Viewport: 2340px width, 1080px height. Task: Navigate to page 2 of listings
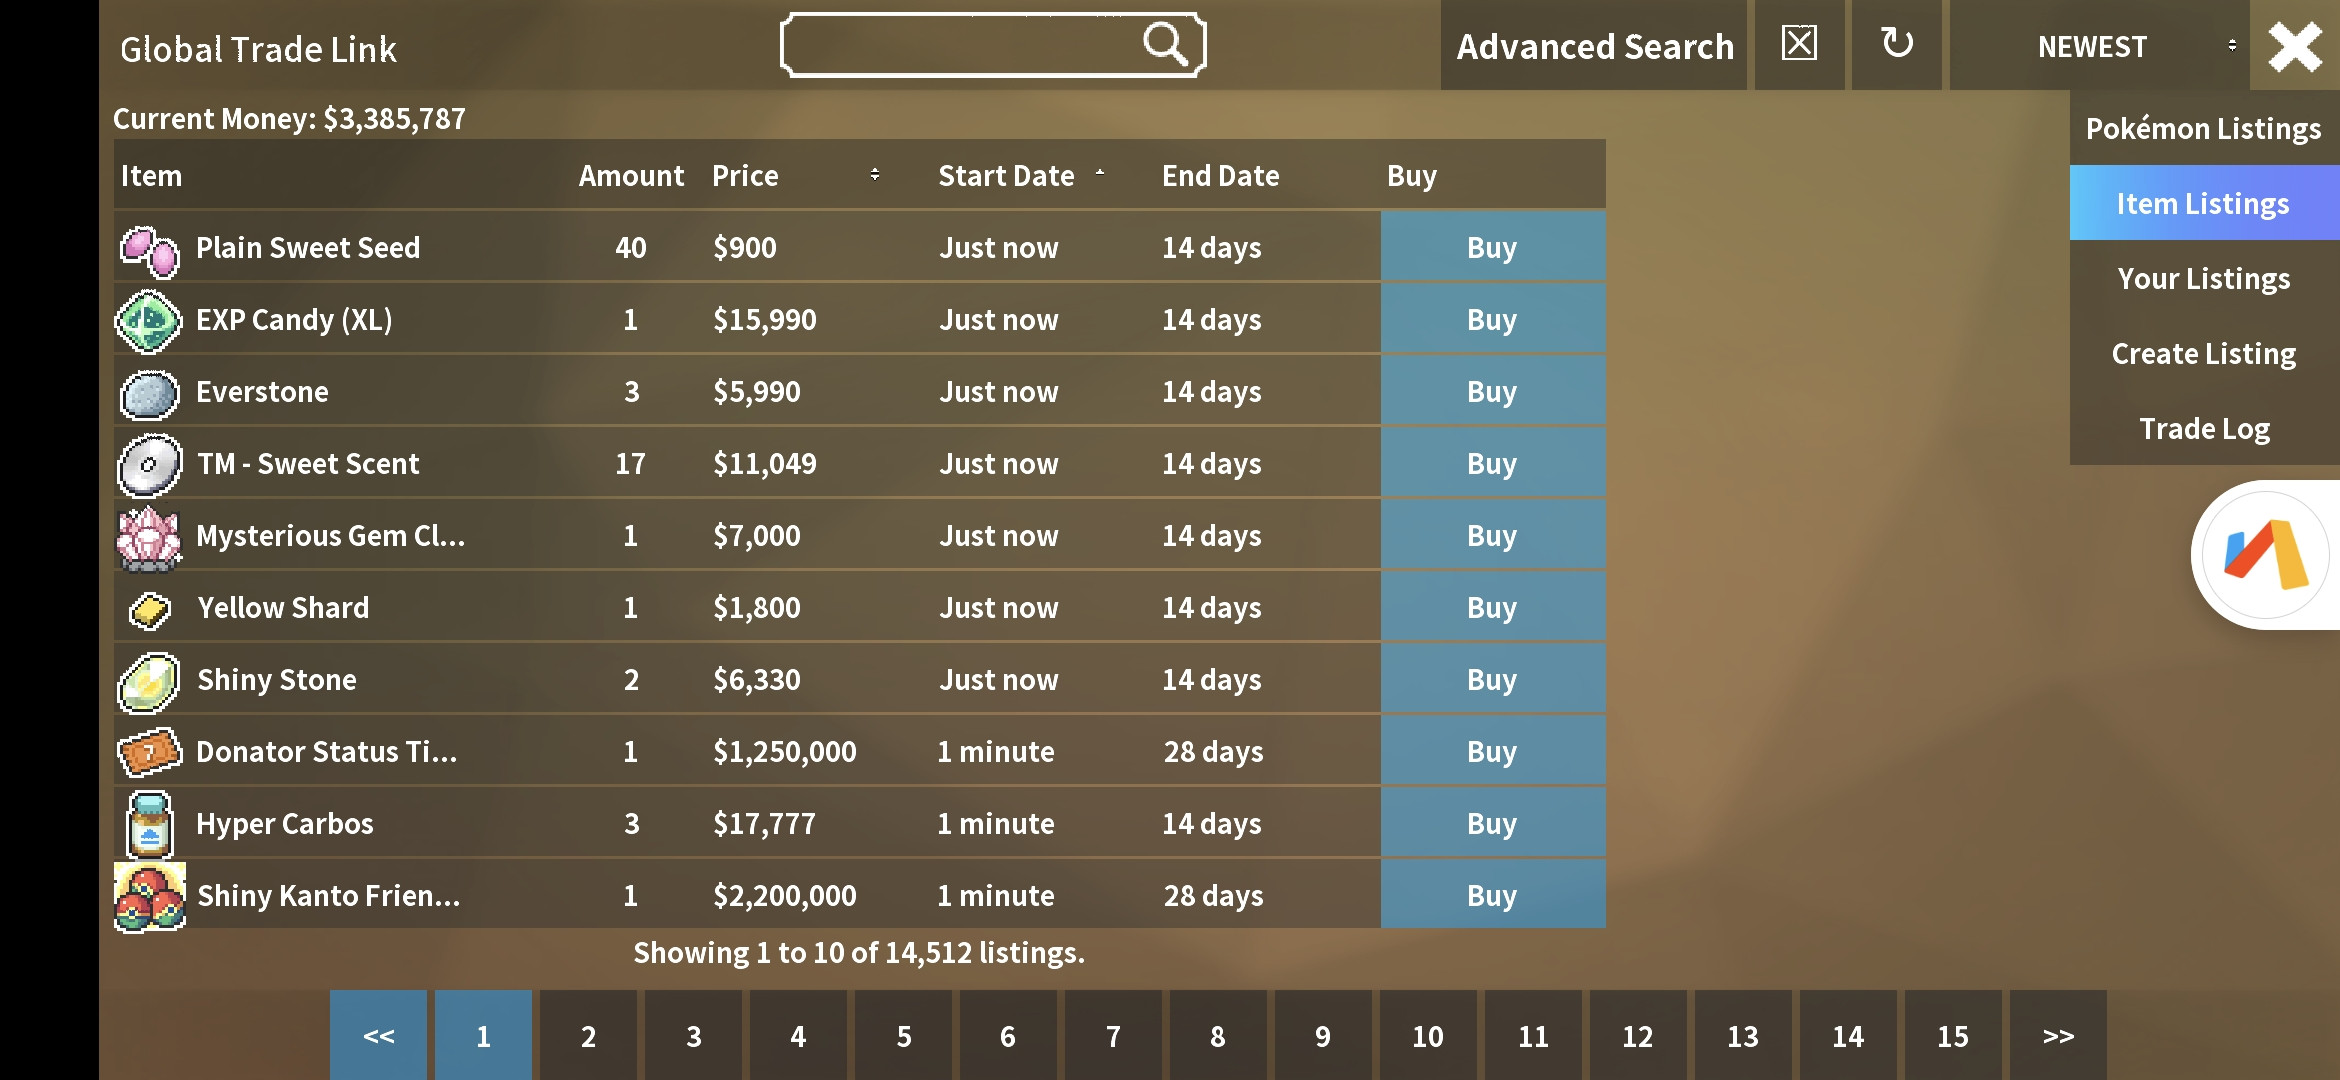pyautogui.click(x=586, y=1034)
